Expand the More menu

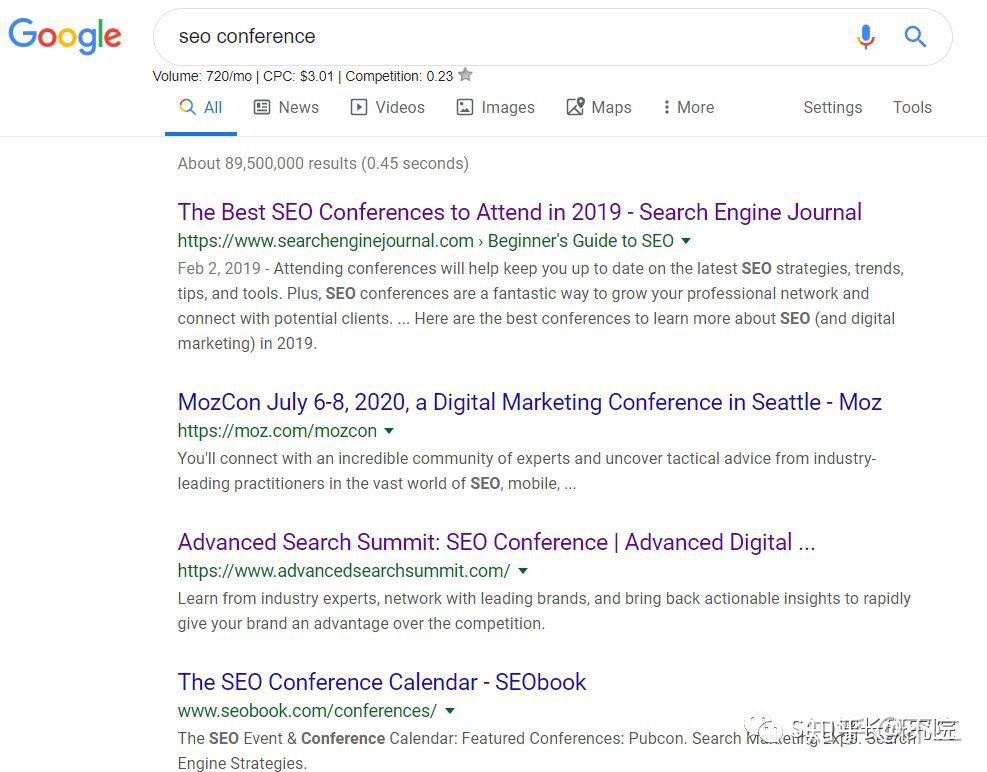coord(688,107)
